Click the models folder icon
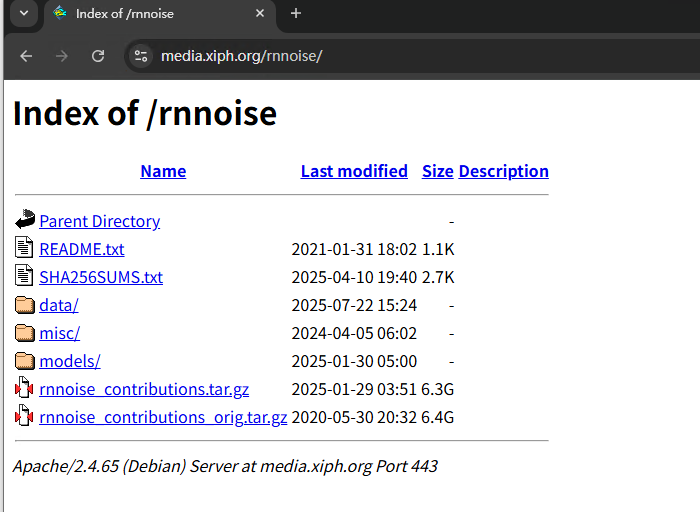The image size is (700, 512). [x=25, y=361]
